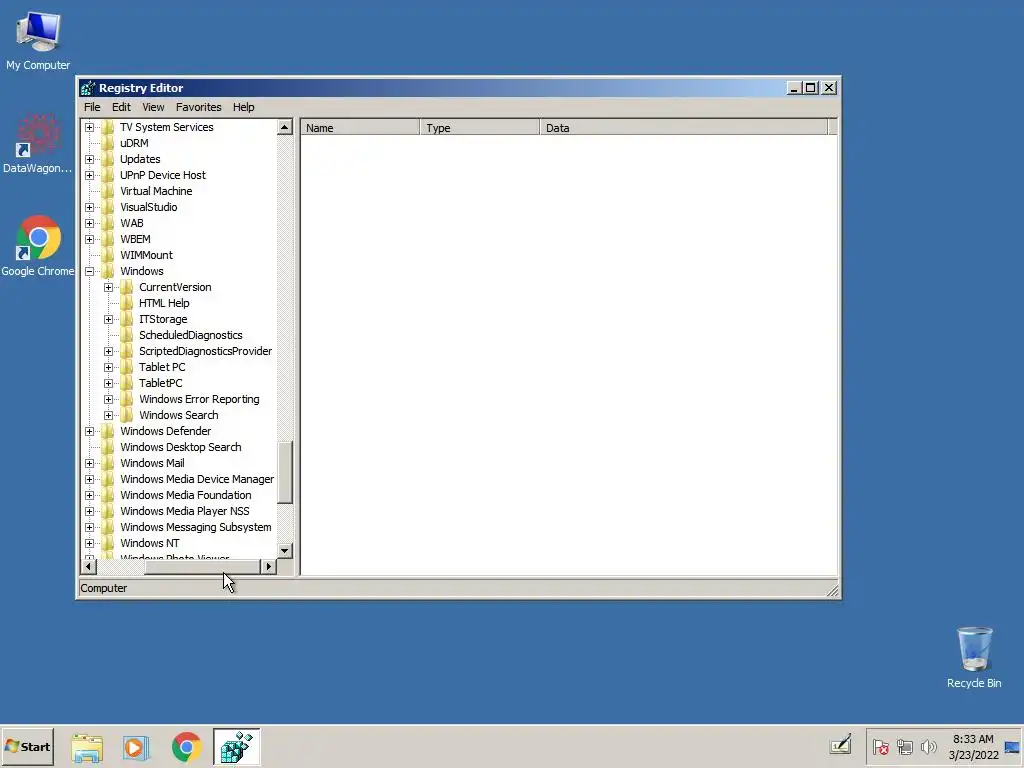Open the Edit menu
Image resolution: width=1024 pixels, height=768 pixels.
pos(121,107)
